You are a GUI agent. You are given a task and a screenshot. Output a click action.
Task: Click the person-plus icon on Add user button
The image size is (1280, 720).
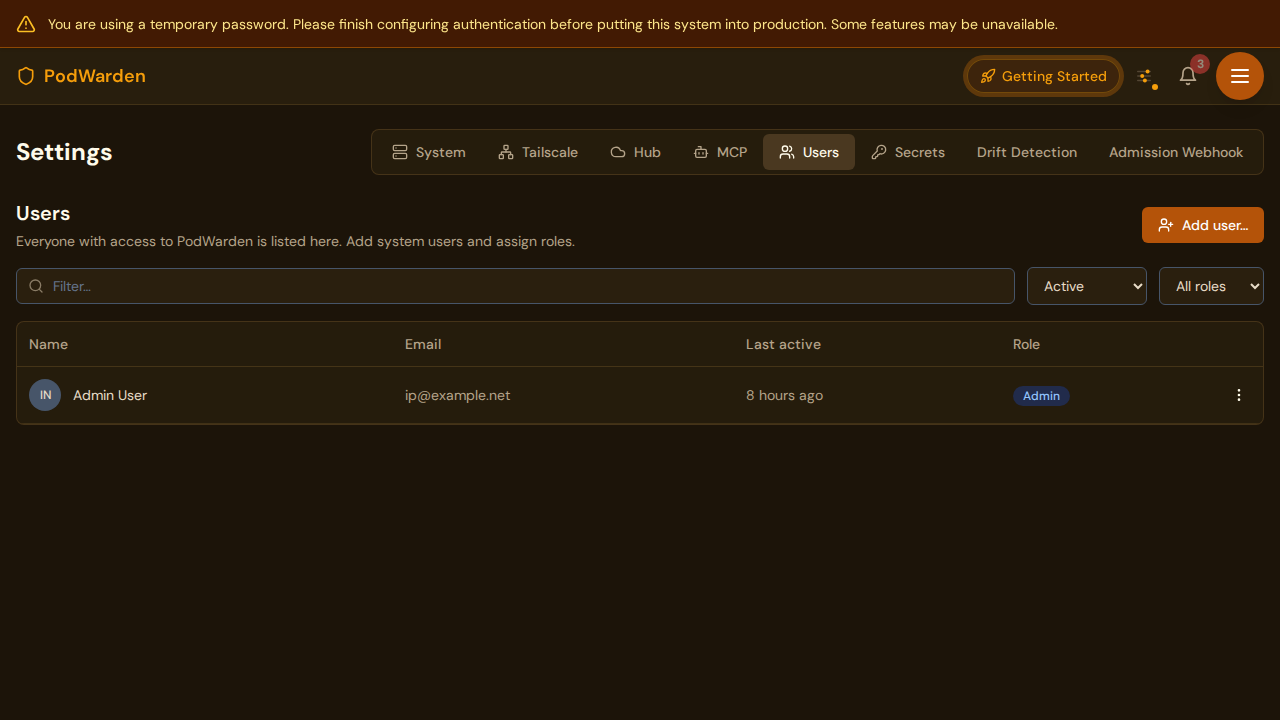pos(1166,225)
